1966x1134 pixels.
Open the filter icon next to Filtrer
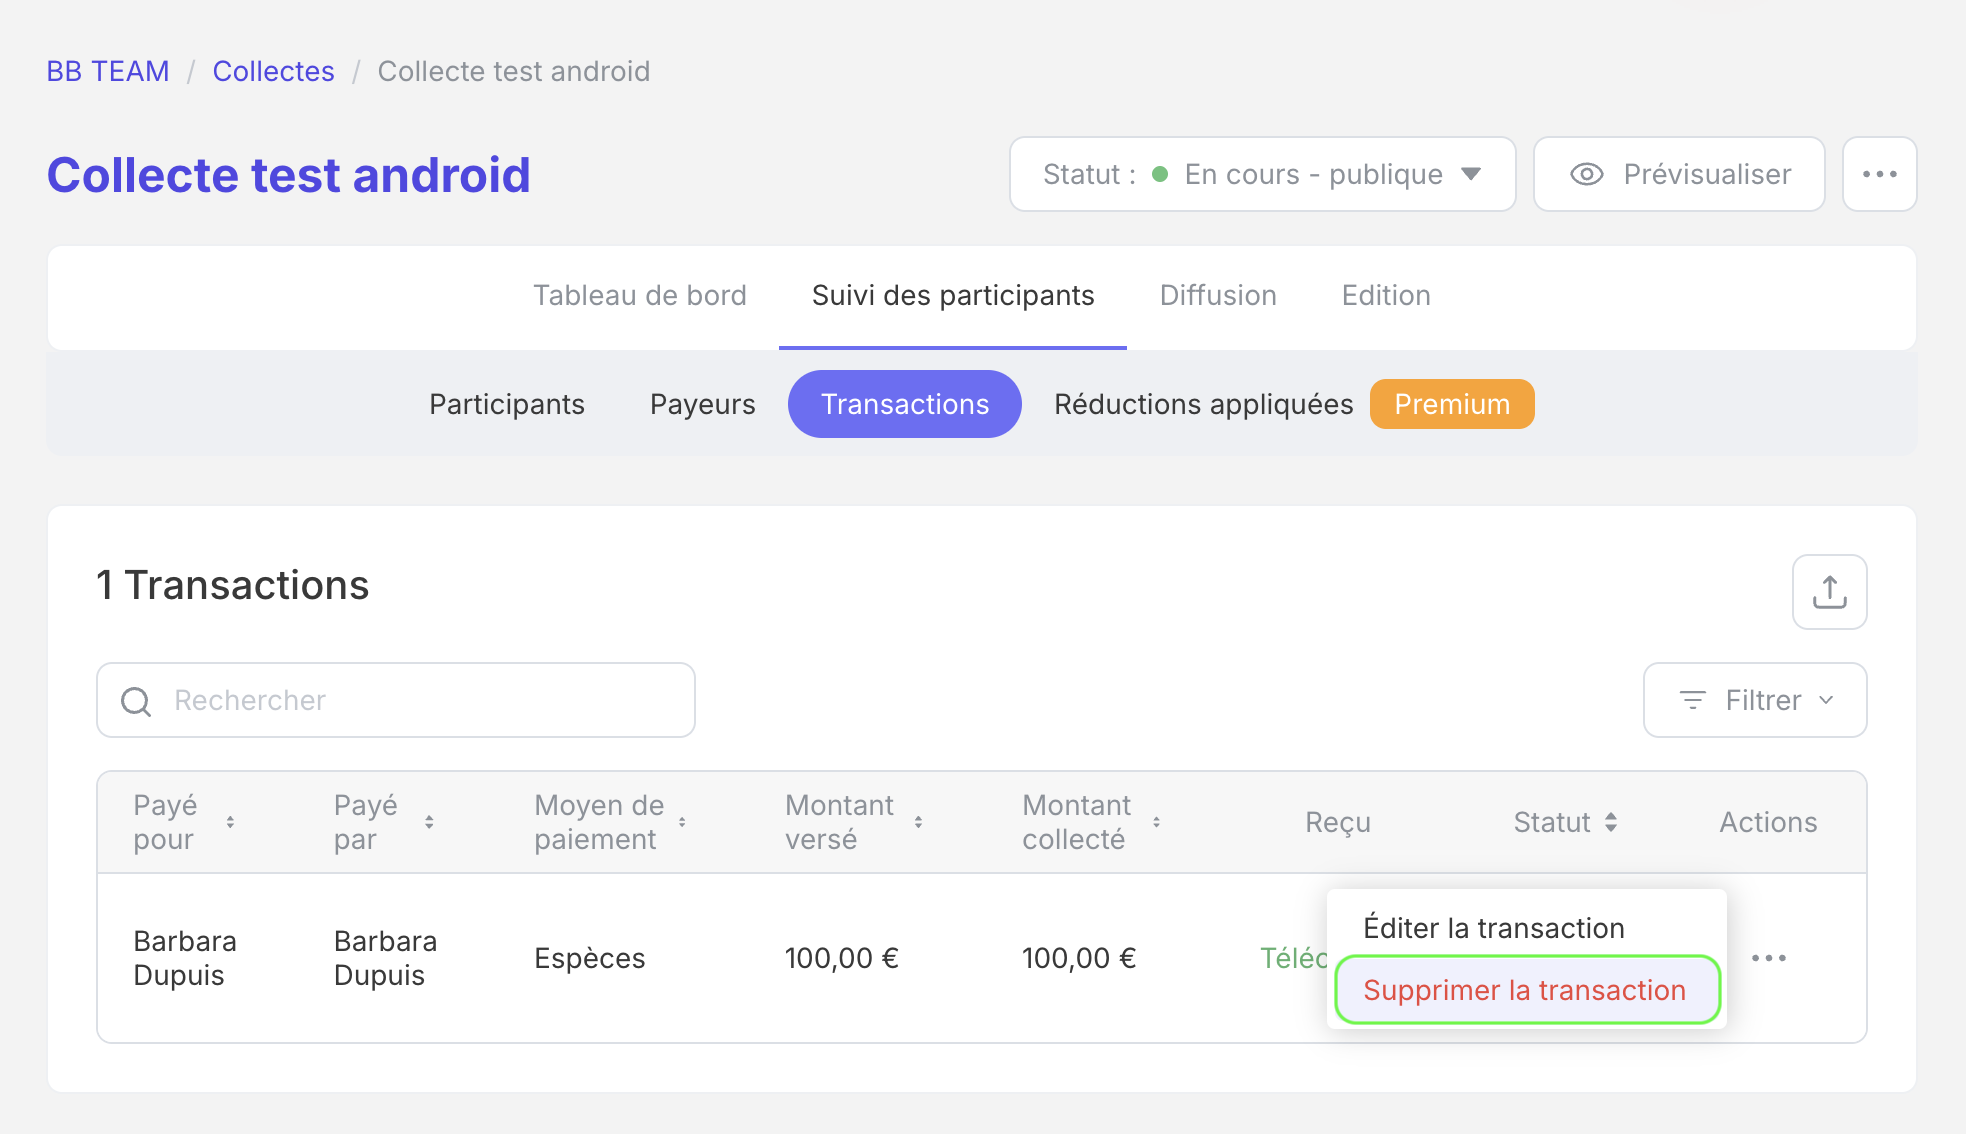1691,700
